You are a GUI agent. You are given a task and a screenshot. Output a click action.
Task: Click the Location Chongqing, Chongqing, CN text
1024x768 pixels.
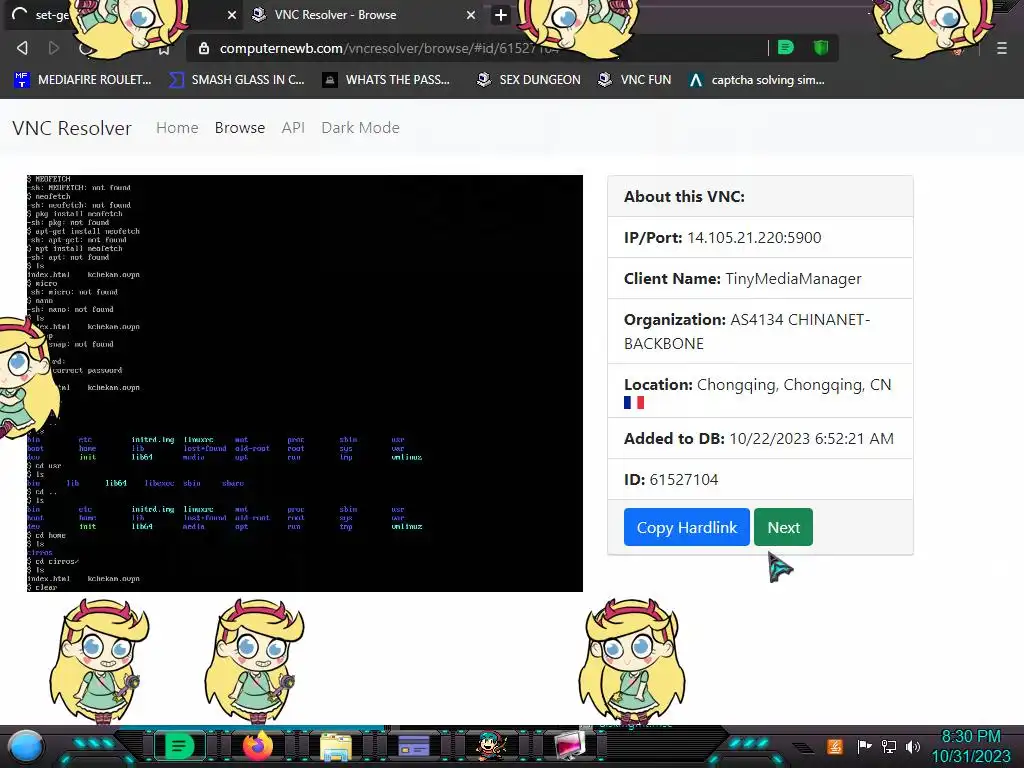[x=793, y=385]
